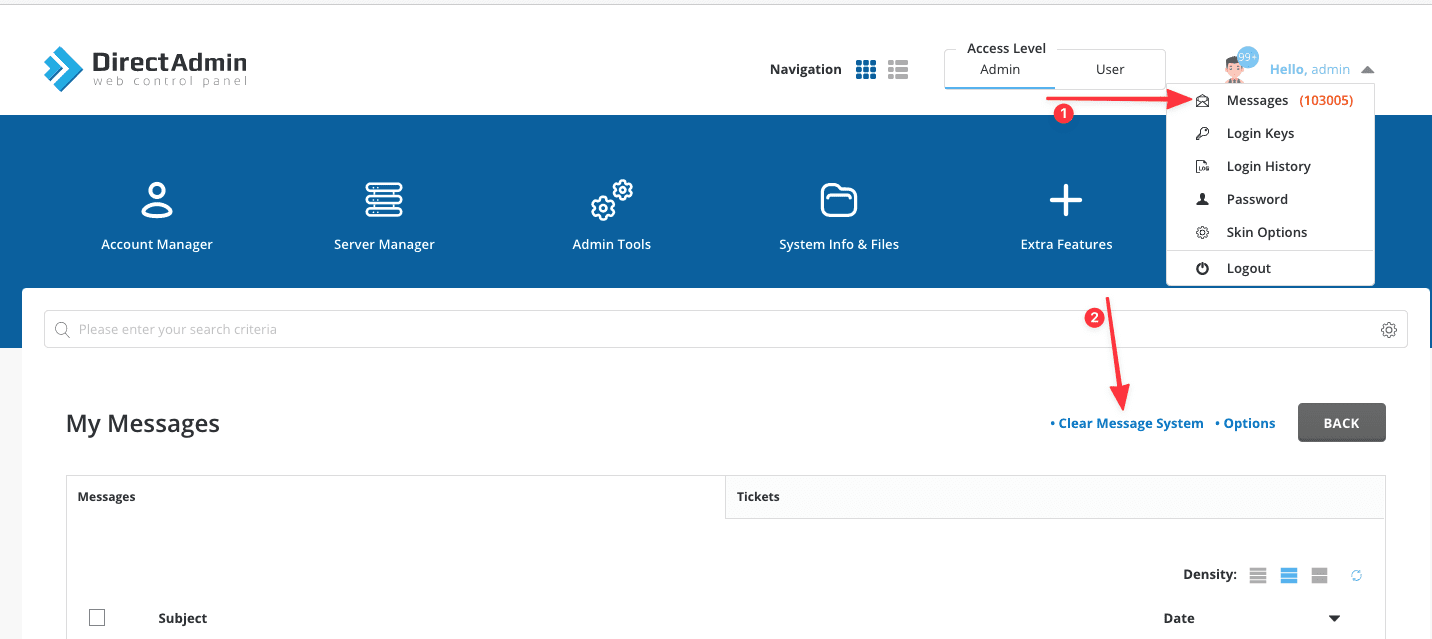Open System Info & Files folder
The height and width of the screenshot is (639, 1432).
point(839,200)
